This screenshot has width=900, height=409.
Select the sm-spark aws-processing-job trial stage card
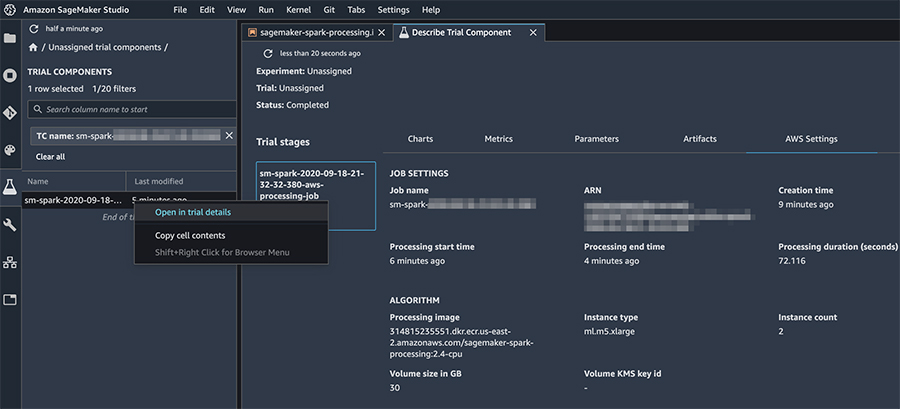[x=316, y=196]
